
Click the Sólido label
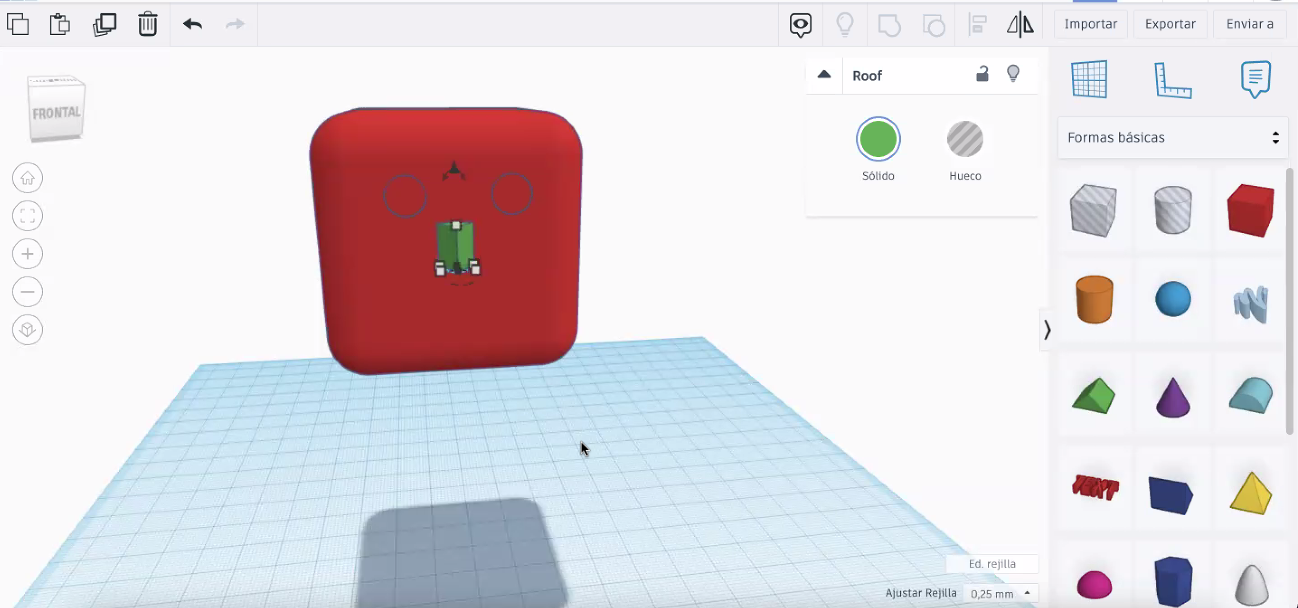tap(878, 176)
